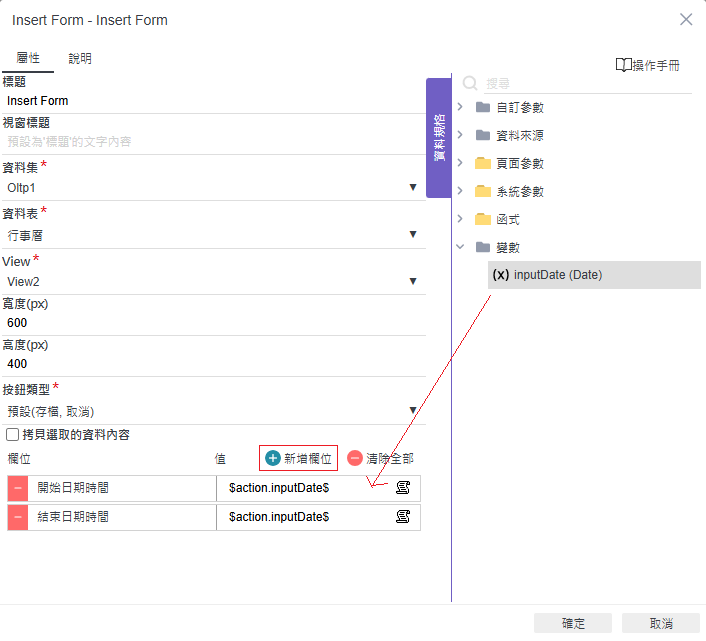Screen dimensions: 706x641
Task: Click the 取消 button
Action: click(660, 623)
